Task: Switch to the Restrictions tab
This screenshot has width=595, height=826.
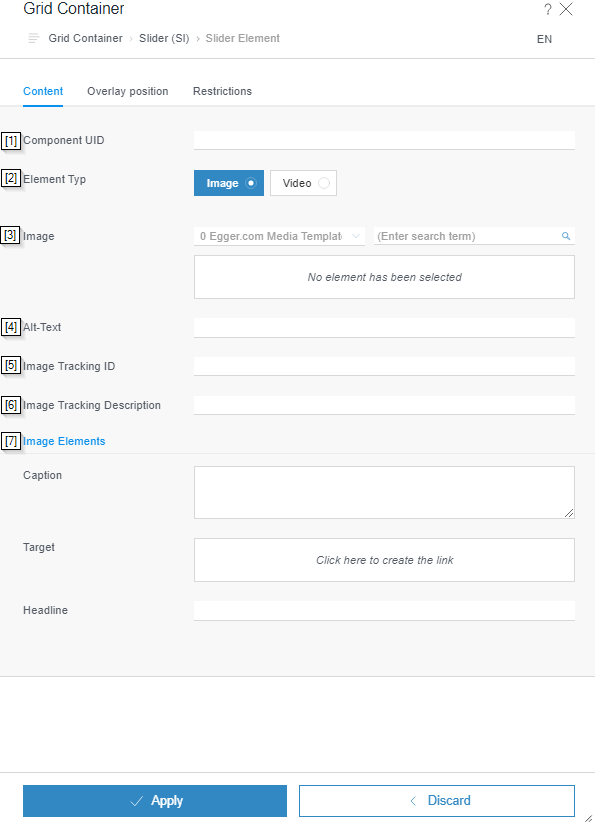Action: click(222, 91)
